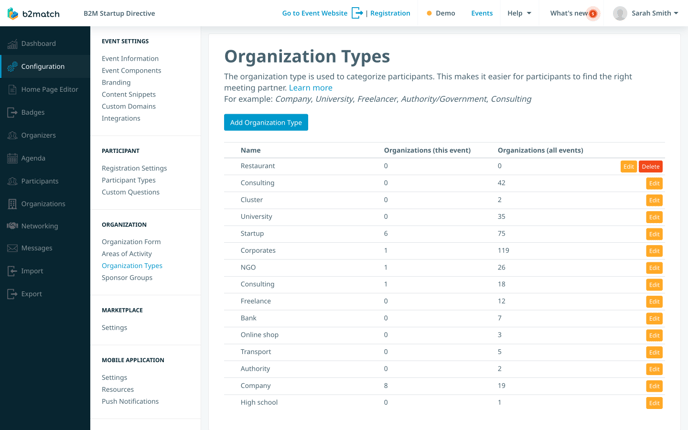The height and width of the screenshot is (430, 688).
Task: Go to Event Website link
Action: tap(315, 14)
